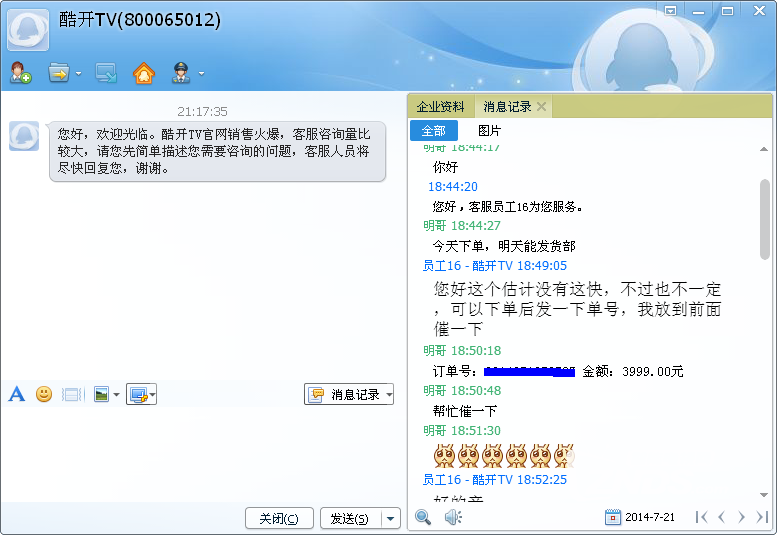Image resolution: width=777 pixels, height=535 pixels.
Task: Expand the send picture dropdown arrow
Action: [116, 395]
